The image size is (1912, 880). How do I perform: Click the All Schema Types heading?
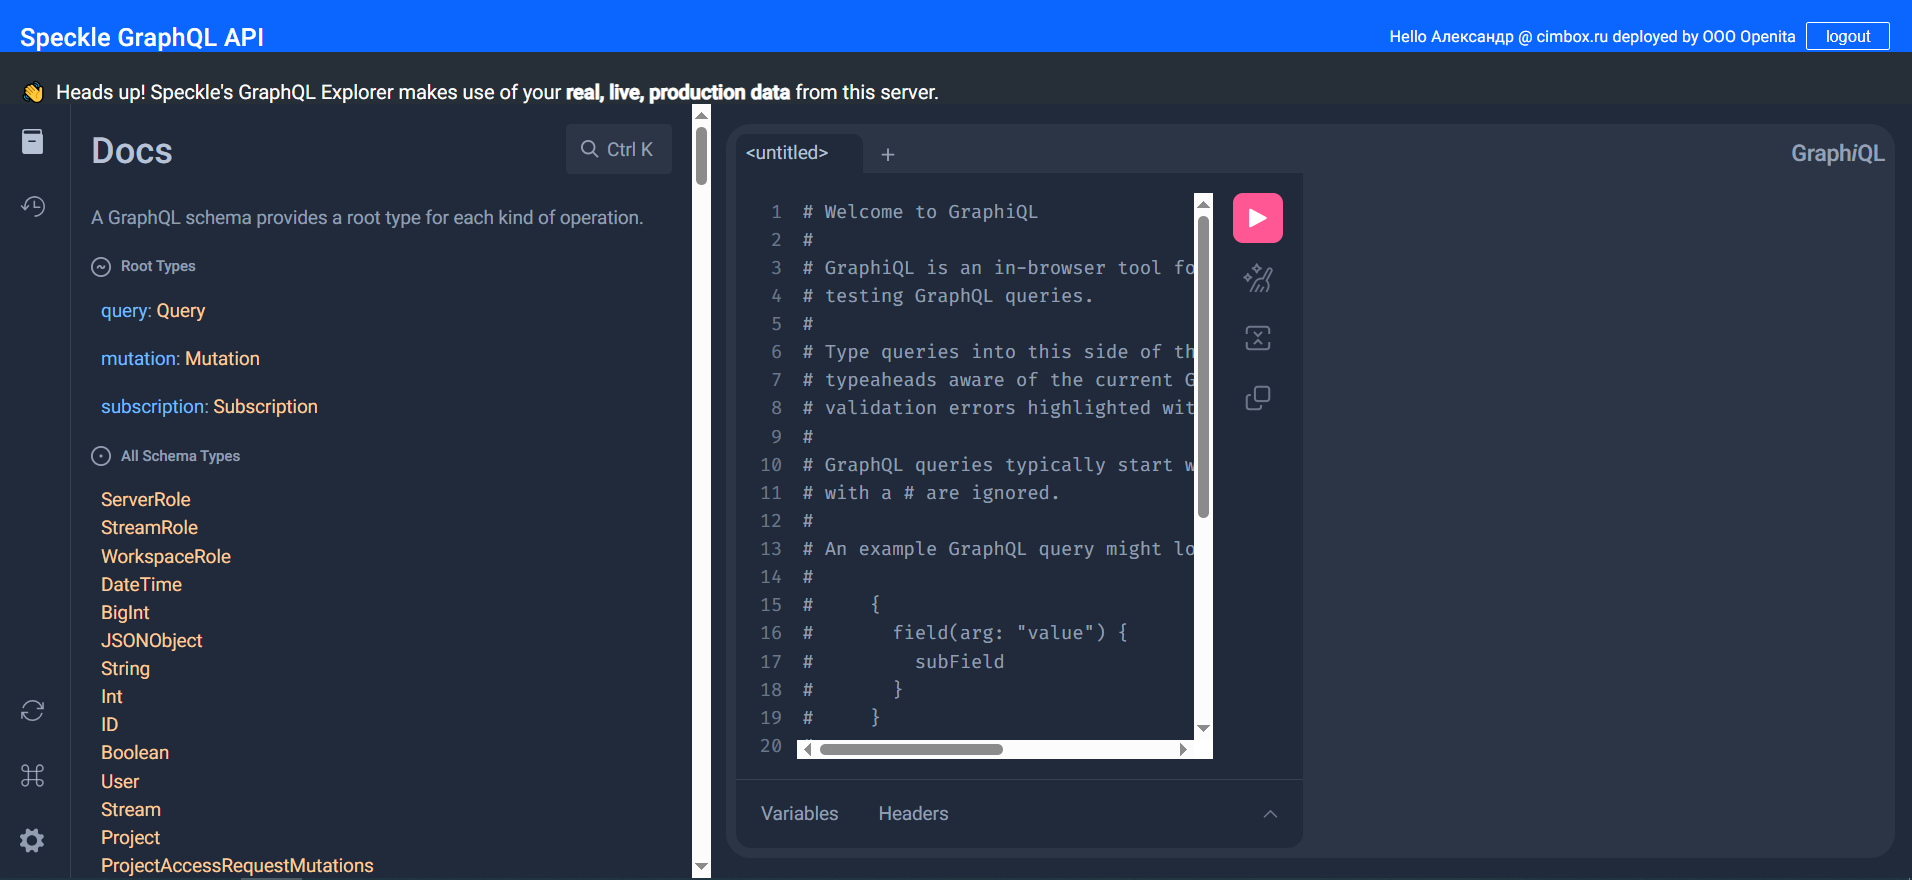point(180,456)
